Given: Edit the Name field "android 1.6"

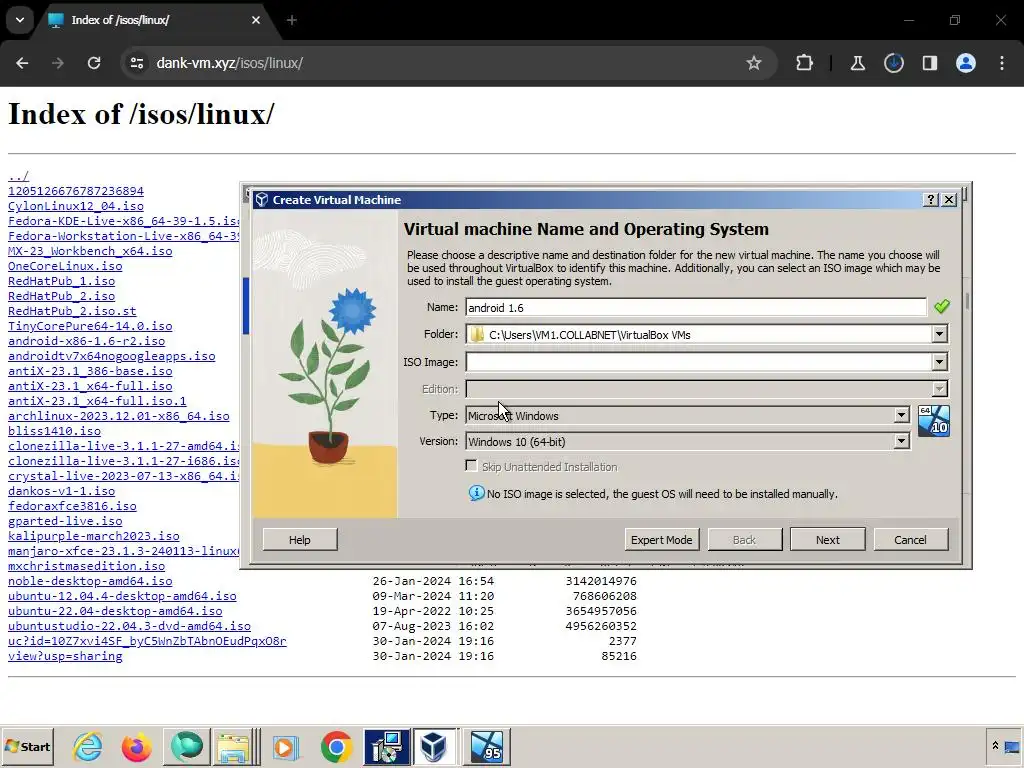Looking at the screenshot, I should tap(696, 308).
